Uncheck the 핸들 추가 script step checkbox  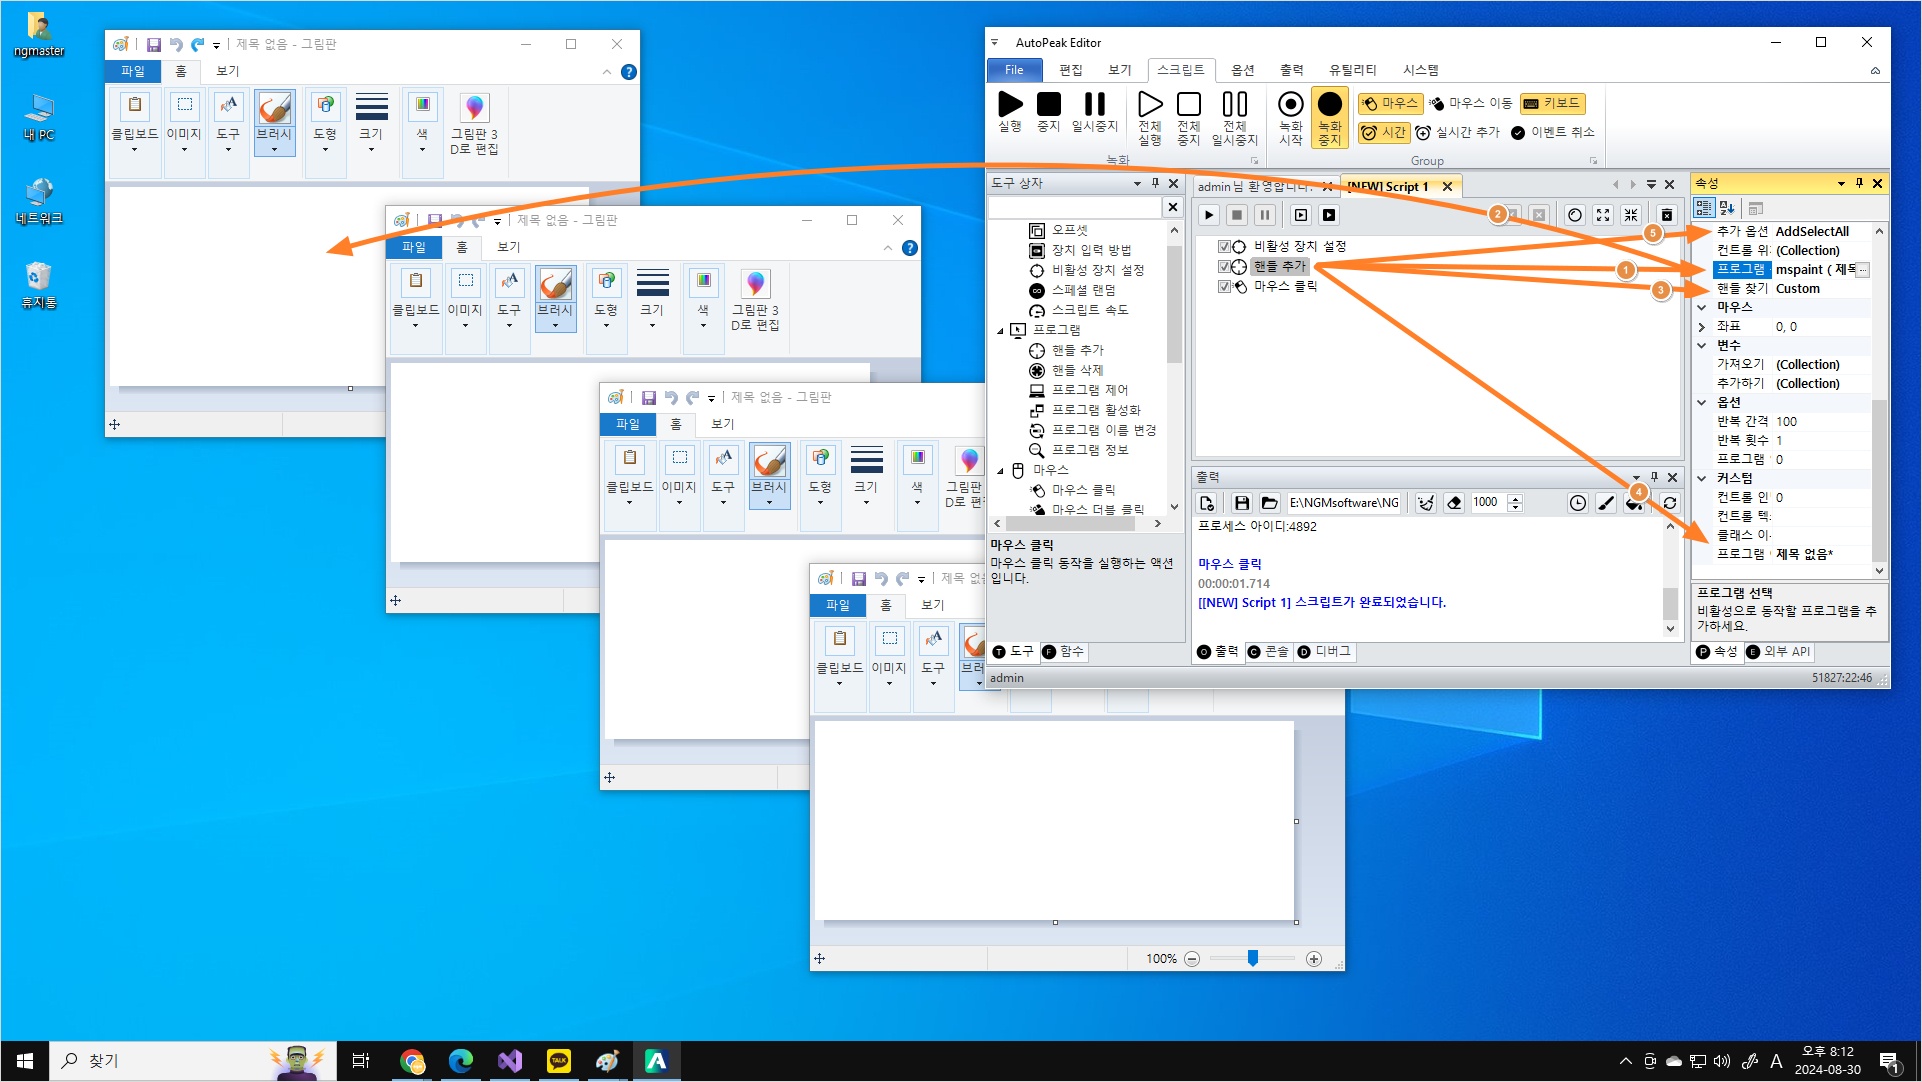1224,266
